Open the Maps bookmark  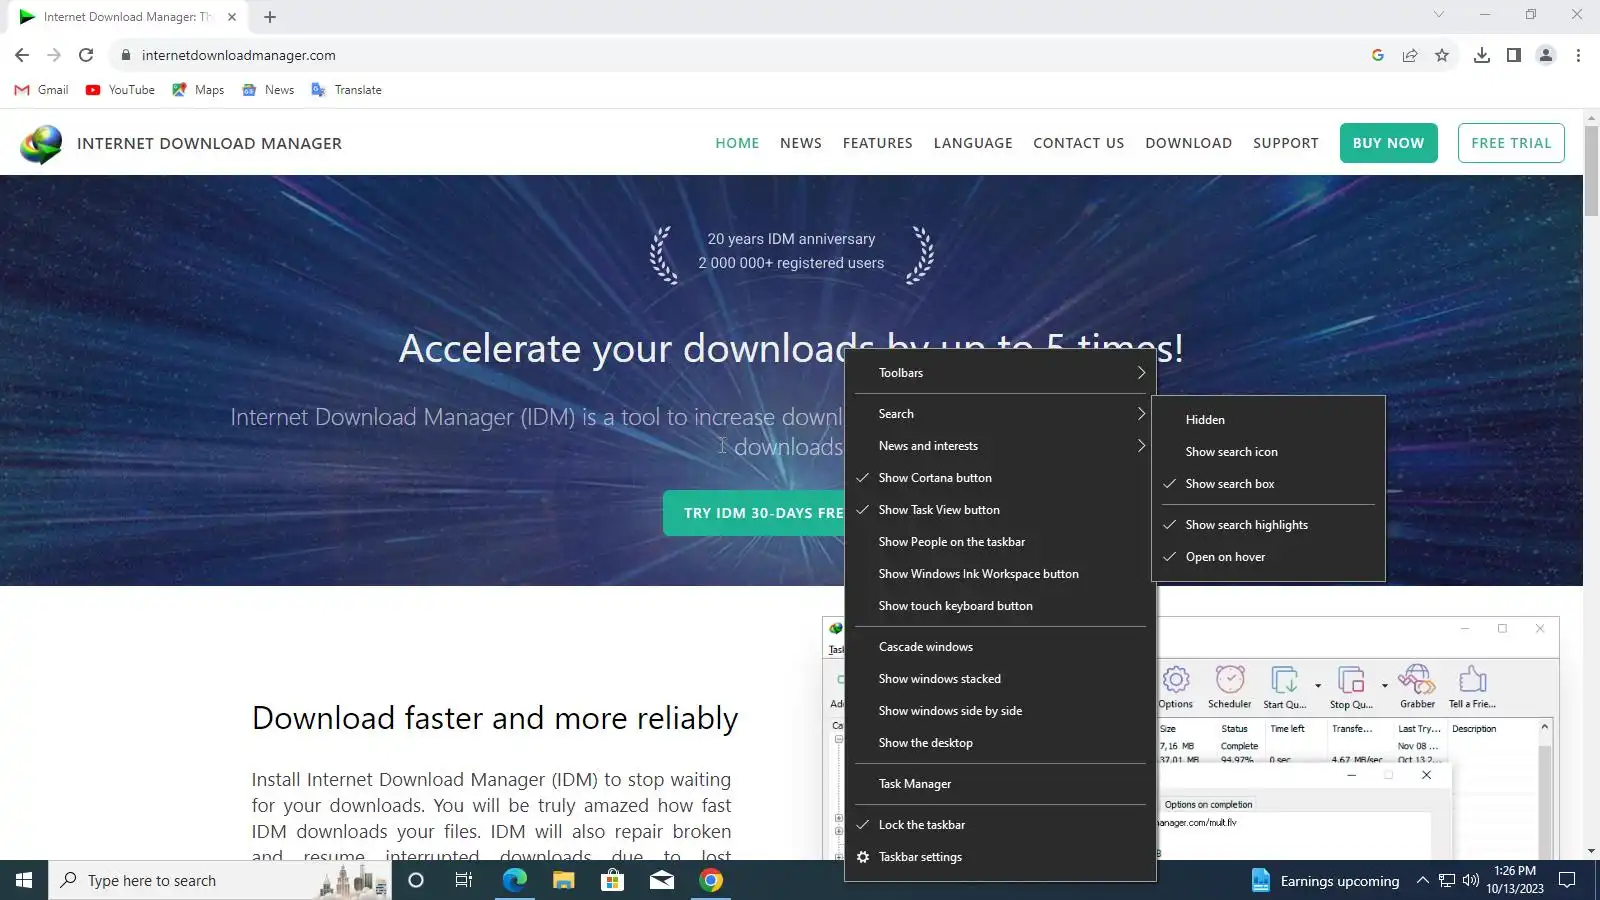click(198, 90)
